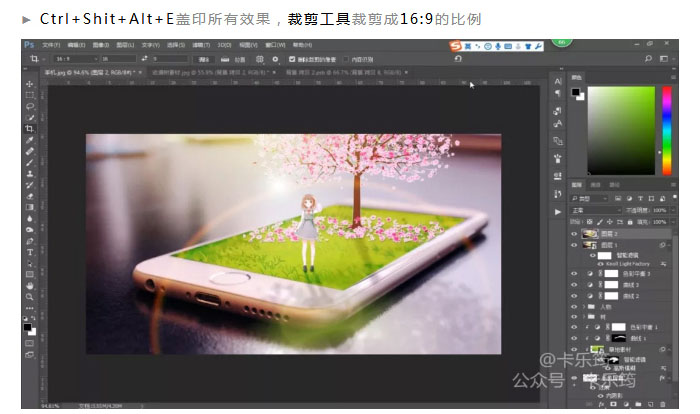Open the crop overlay grid options
Image resolution: width=700 pixels, height=414 pixels.
point(260,59)
